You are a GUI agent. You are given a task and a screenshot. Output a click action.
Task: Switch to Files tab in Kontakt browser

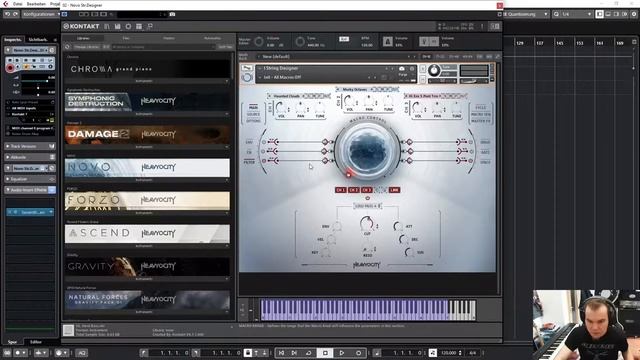coord(126,38)
